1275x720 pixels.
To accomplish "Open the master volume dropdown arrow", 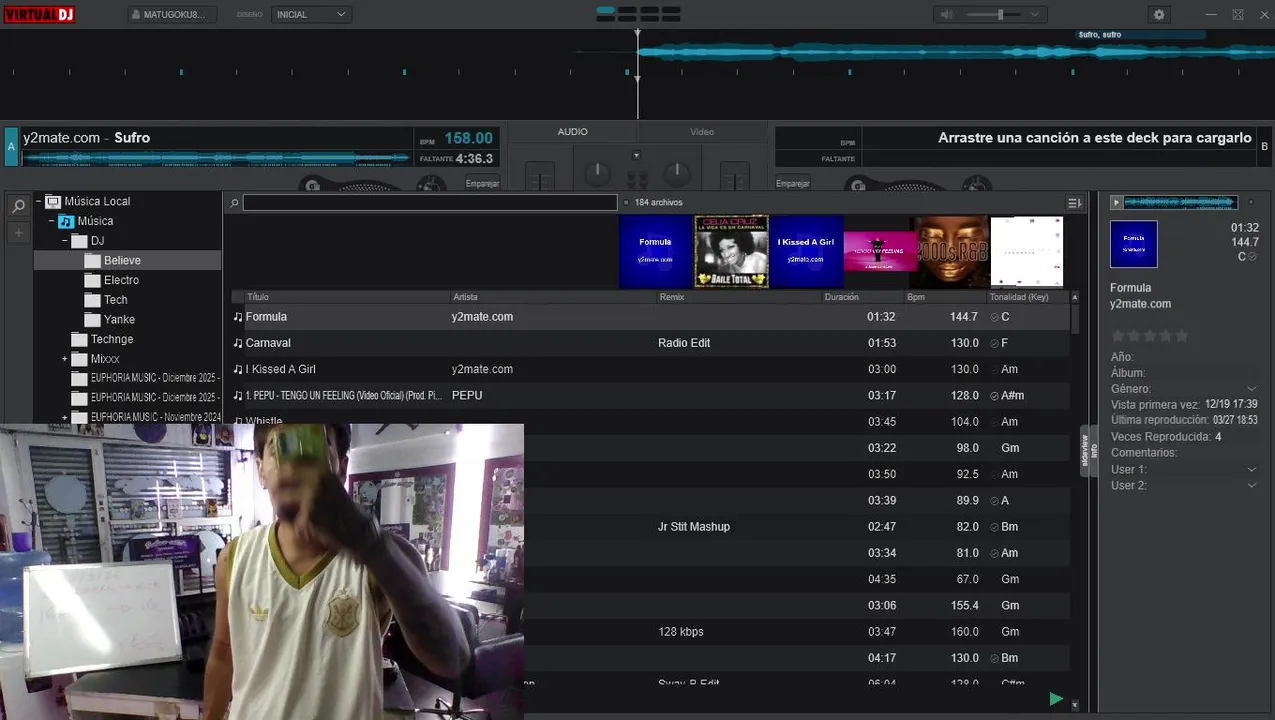I will coord(1035,14).
